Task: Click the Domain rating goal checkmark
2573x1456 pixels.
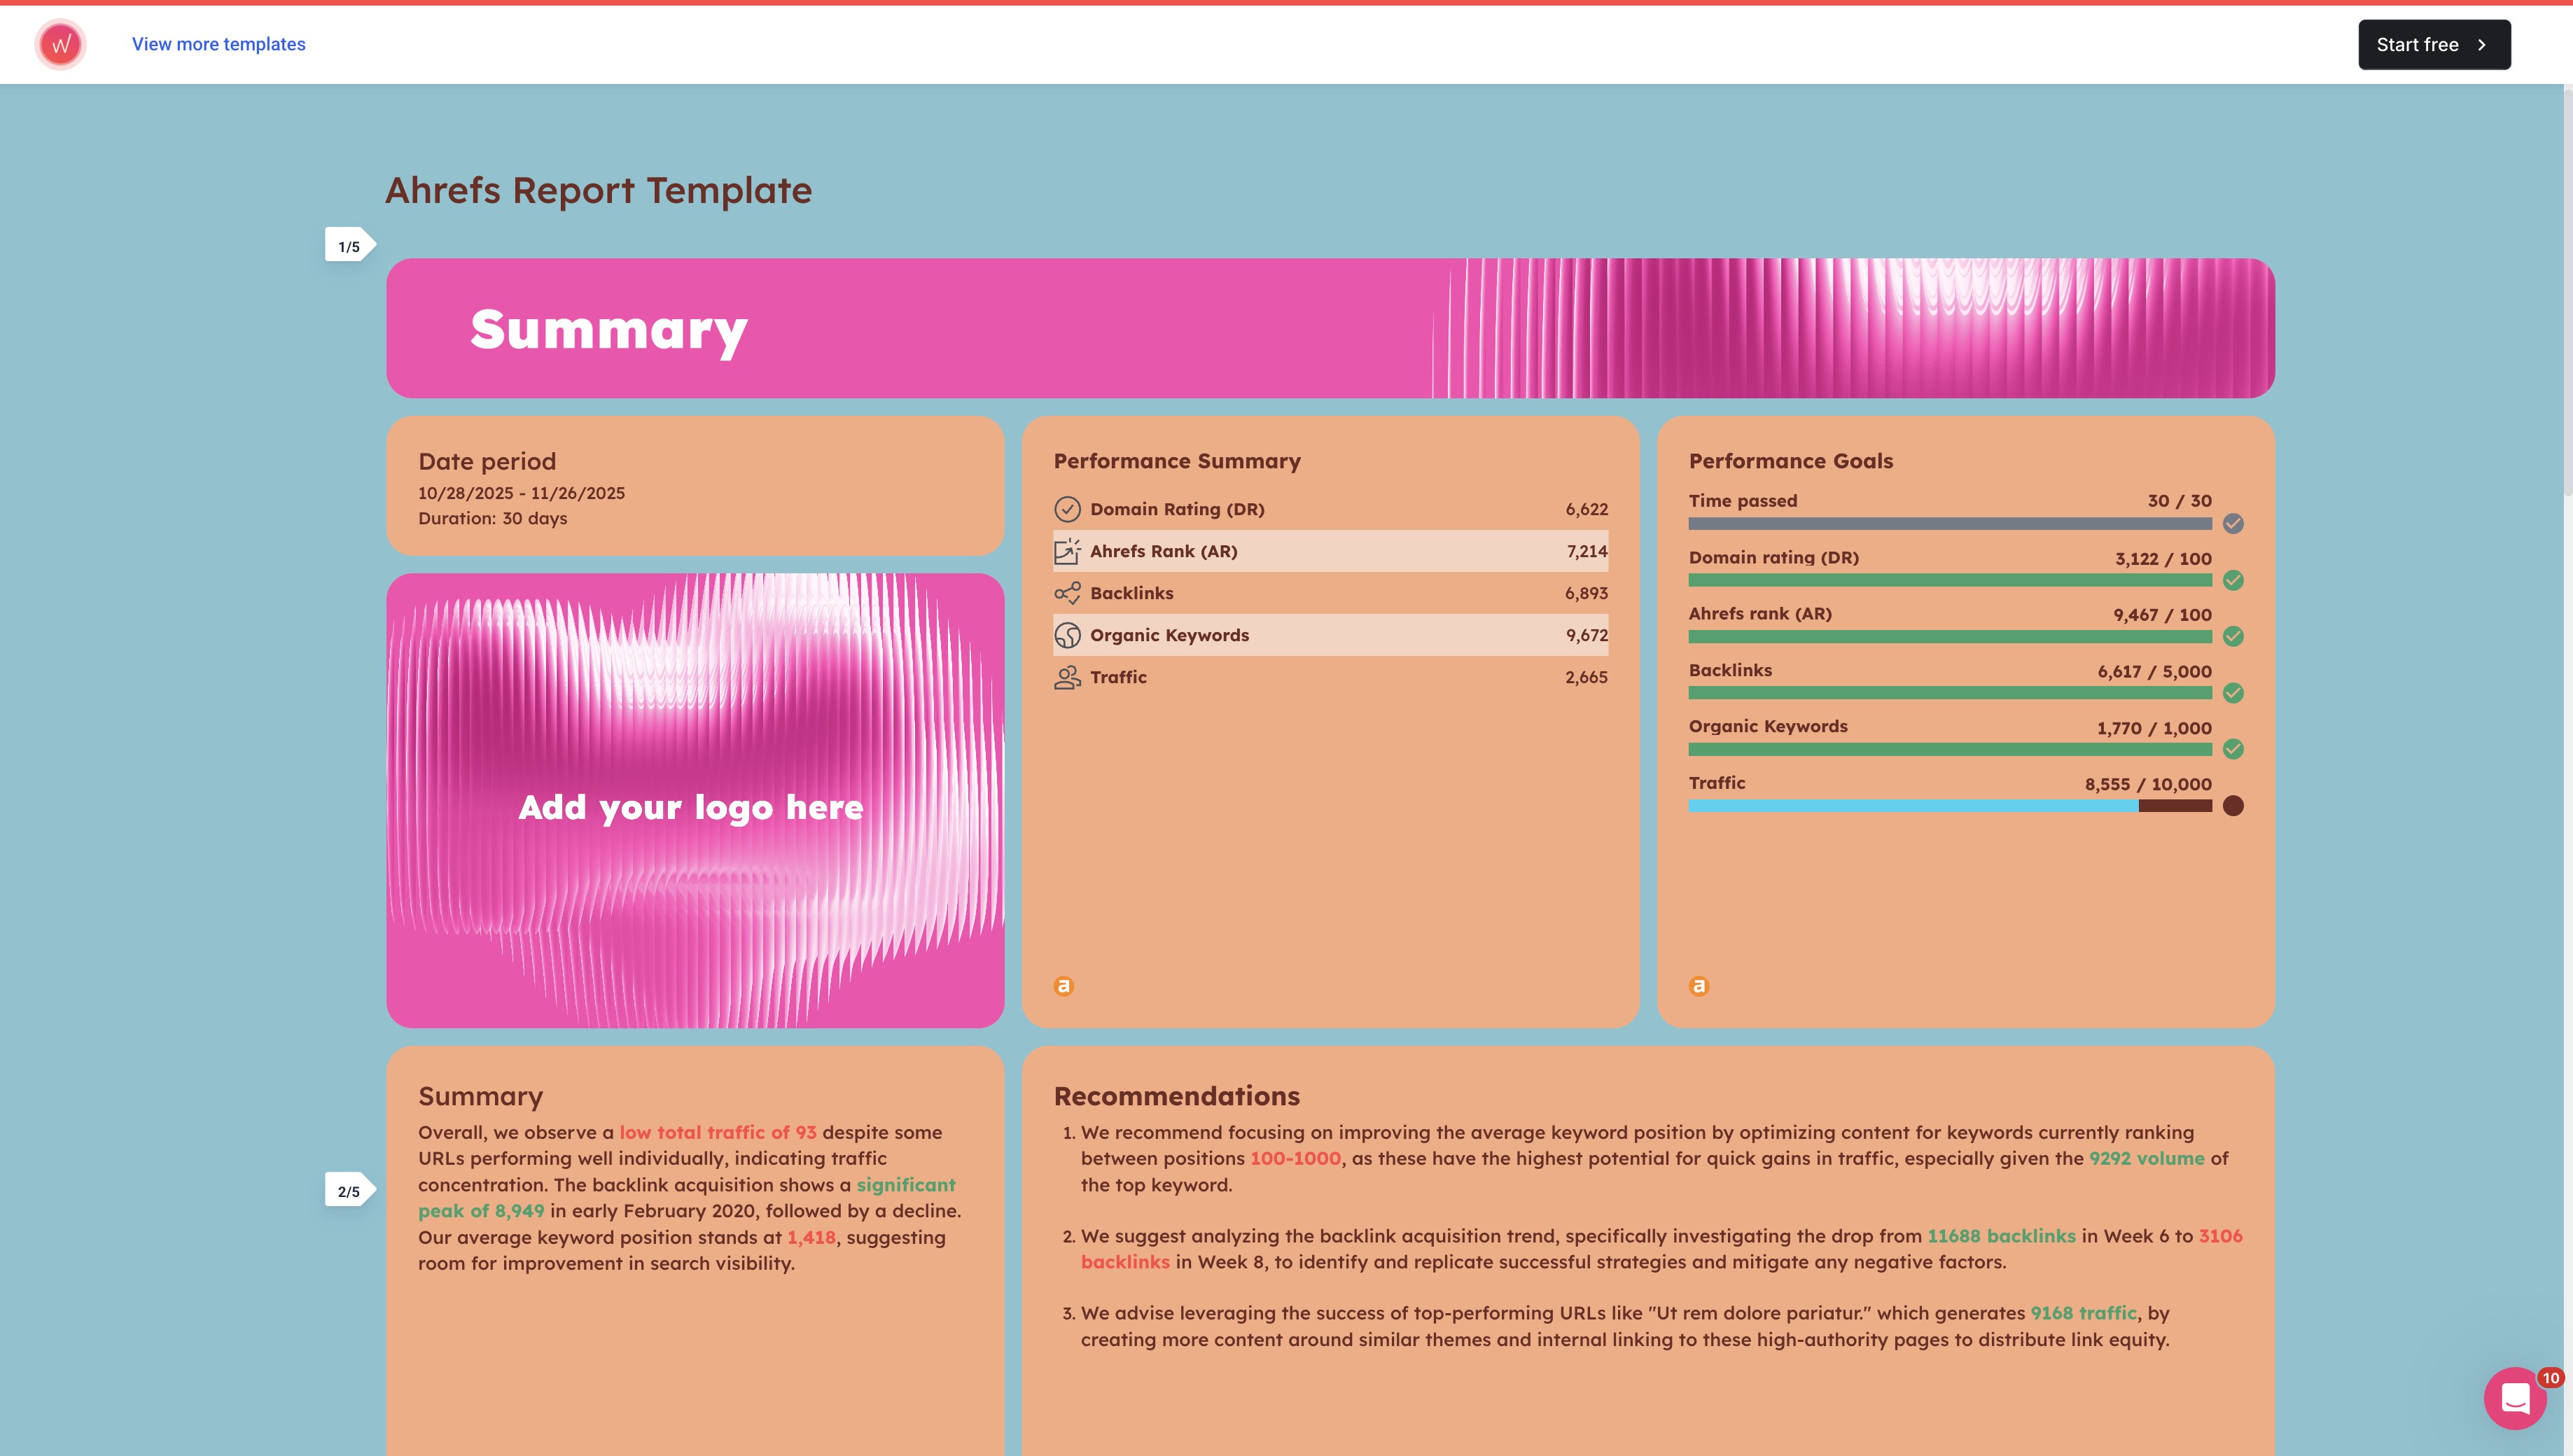Action: [2233, 580]
